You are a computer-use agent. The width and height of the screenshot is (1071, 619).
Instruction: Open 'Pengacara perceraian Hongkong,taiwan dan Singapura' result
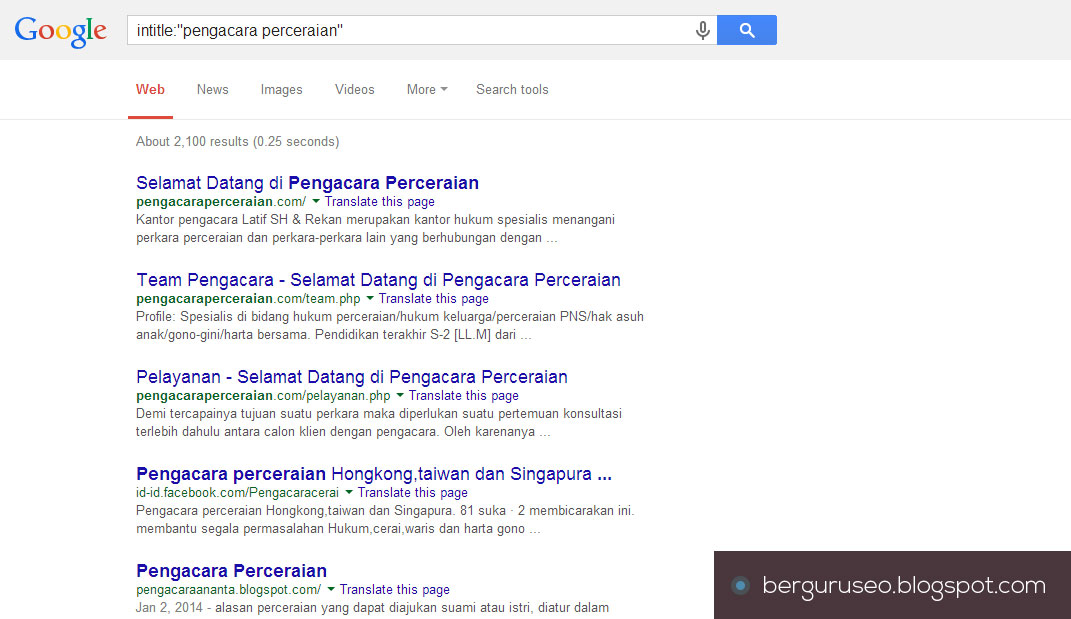click(374, 474)
